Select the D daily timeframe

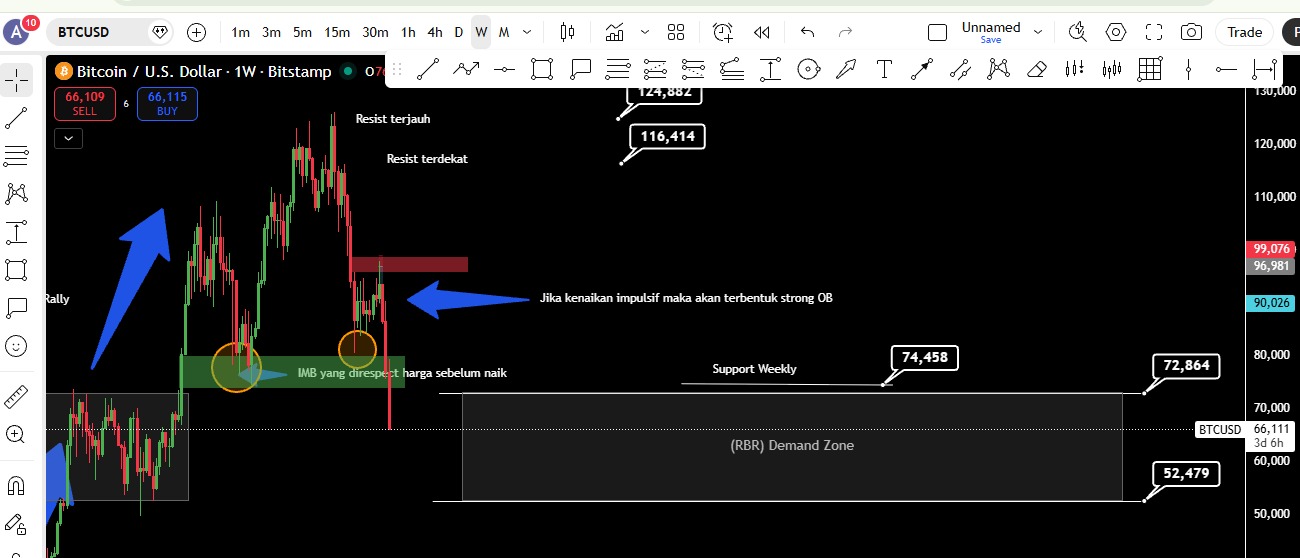(x=459, y=32)
